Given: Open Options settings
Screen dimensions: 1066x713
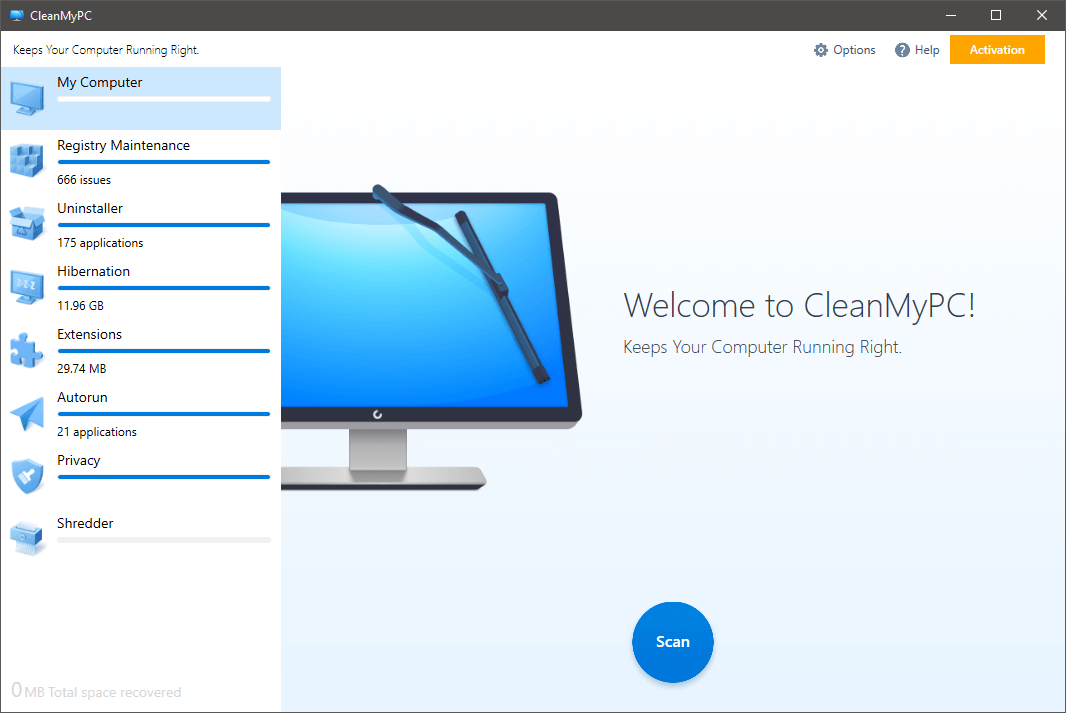Looking at the screenshot, I should 844,50.
